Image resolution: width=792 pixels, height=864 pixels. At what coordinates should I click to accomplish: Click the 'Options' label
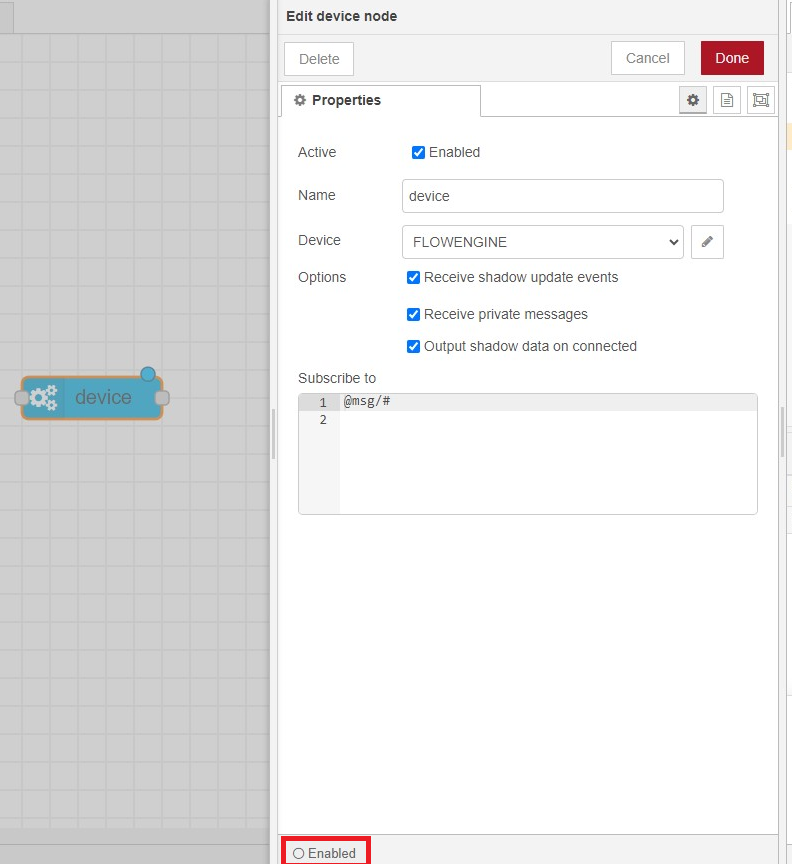322,277
